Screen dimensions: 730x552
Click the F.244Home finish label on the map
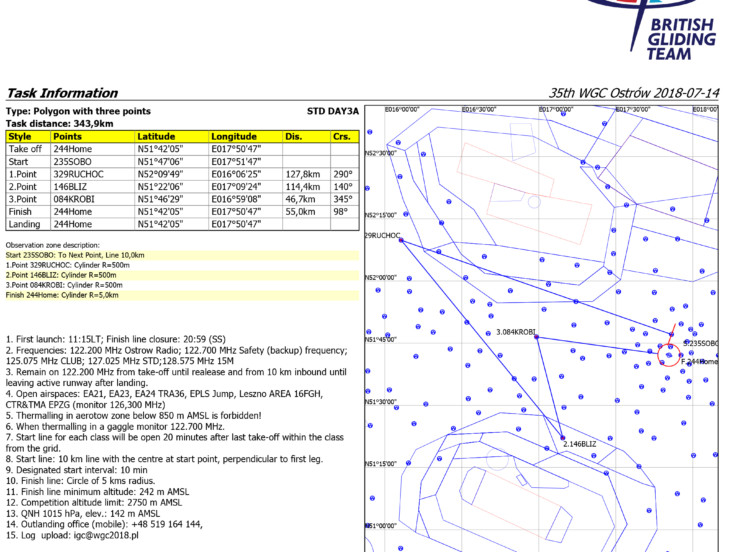[x=699, y=361]
